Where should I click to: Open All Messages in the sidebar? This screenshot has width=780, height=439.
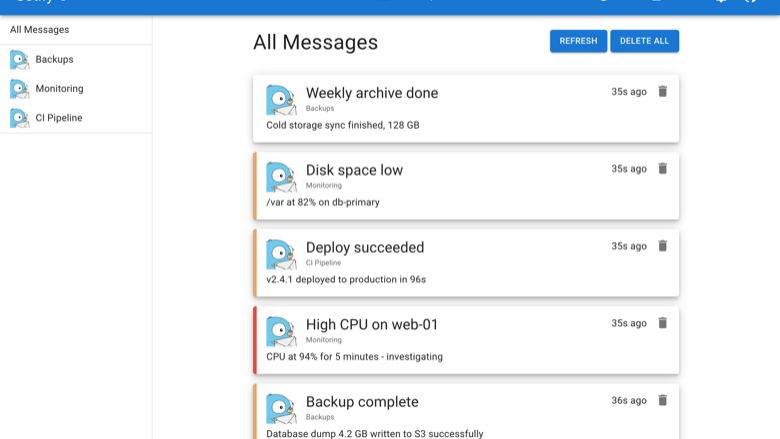[x=76, y=30]
